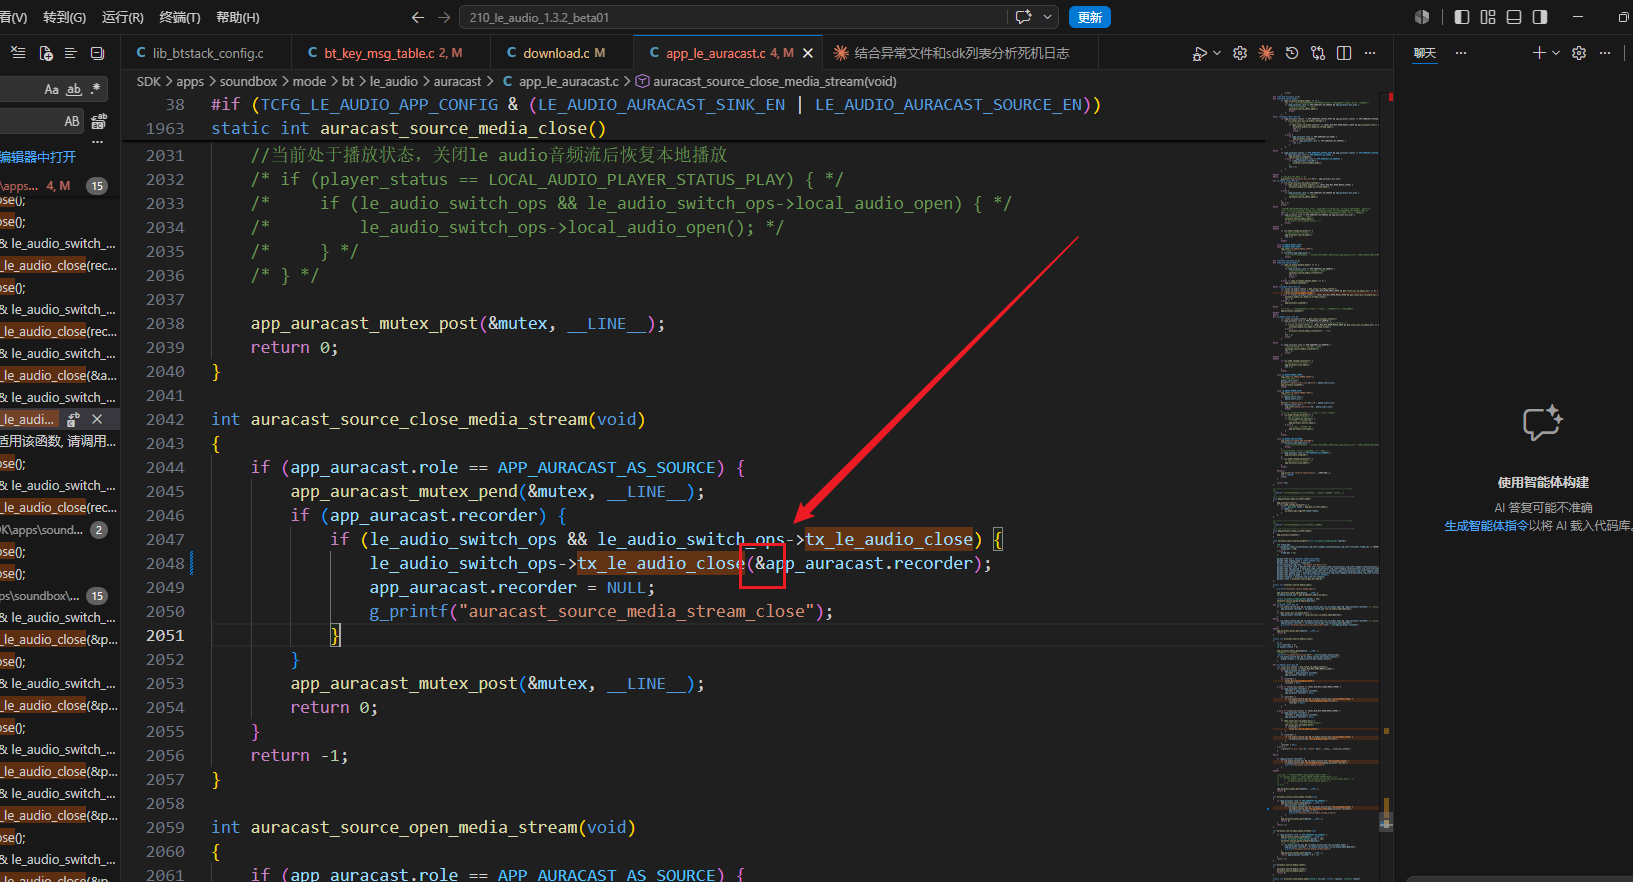1633x882 pixels.
Task: Open the editor More Actions ellipsis
Action: click(1370, 53)
